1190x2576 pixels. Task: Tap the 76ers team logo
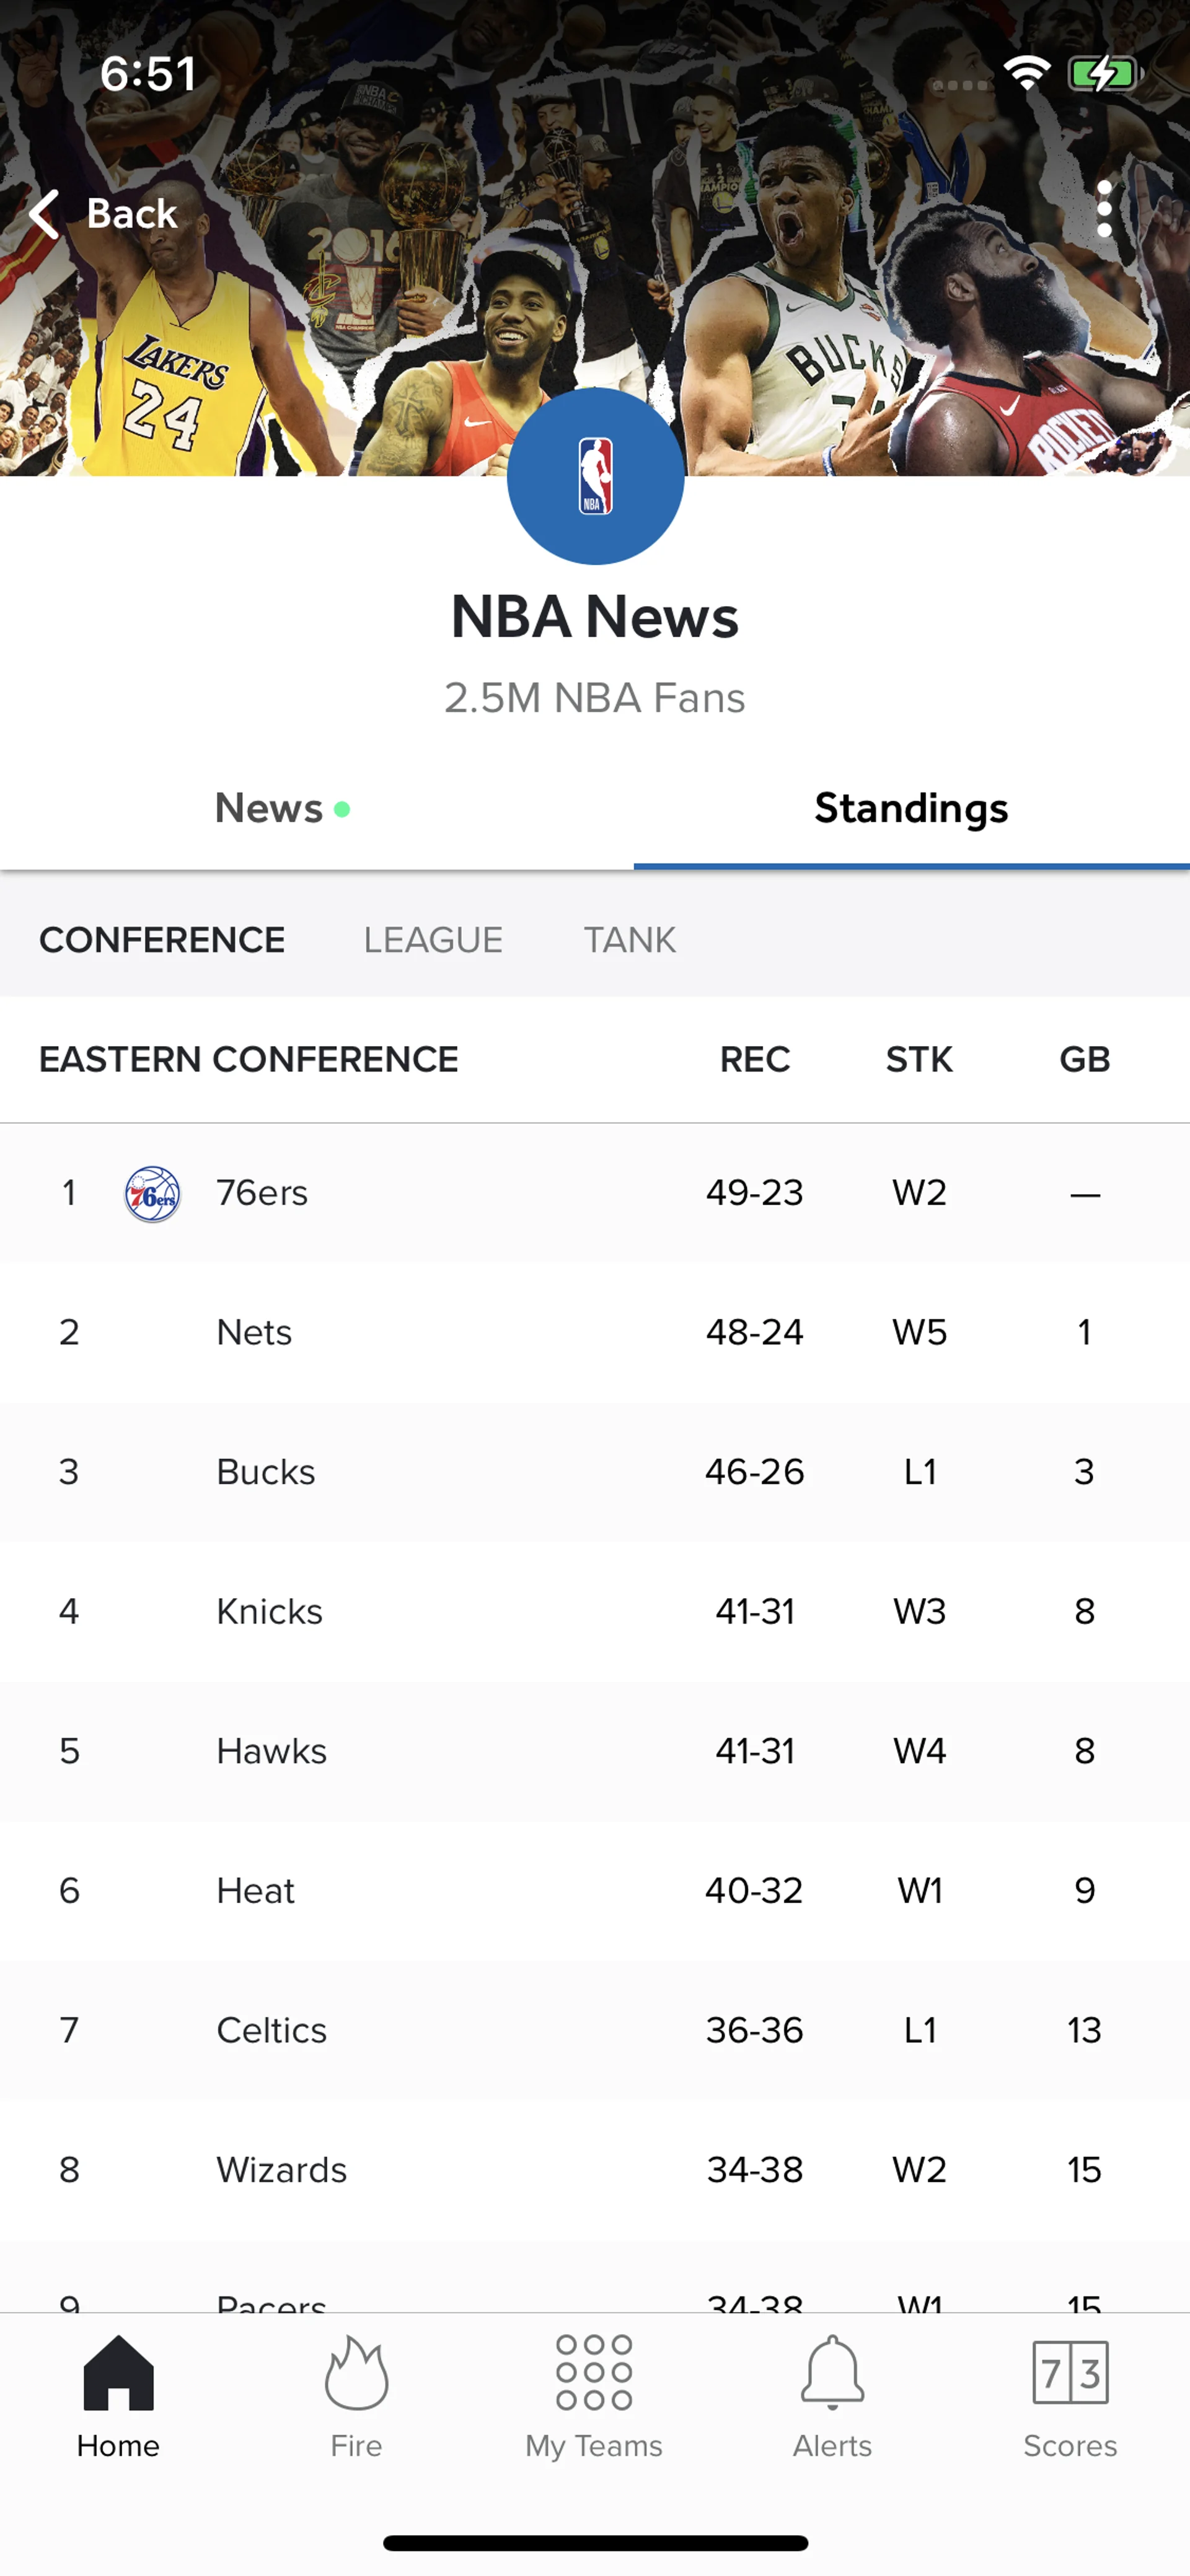[152, 1193]
